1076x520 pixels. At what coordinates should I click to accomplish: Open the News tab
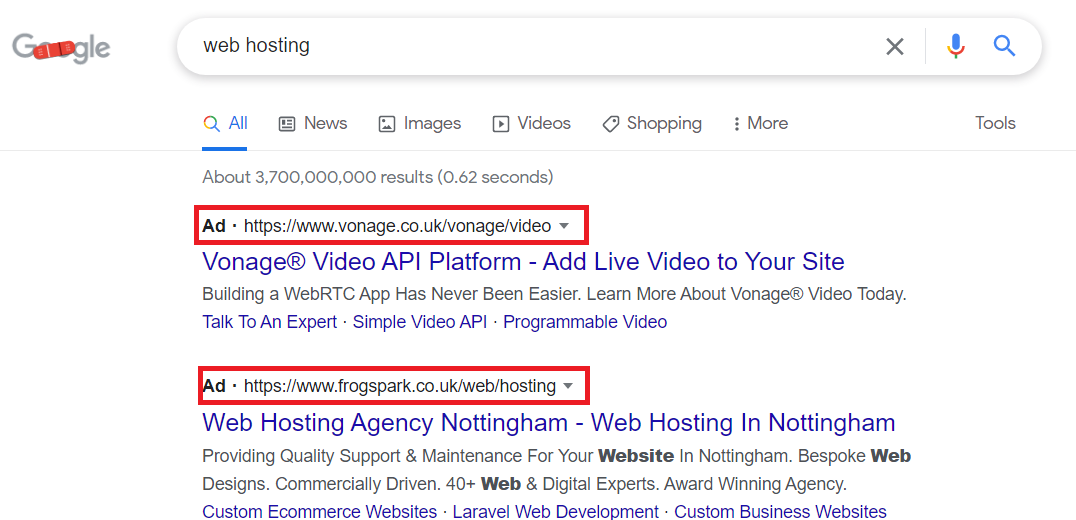[312, 123]
